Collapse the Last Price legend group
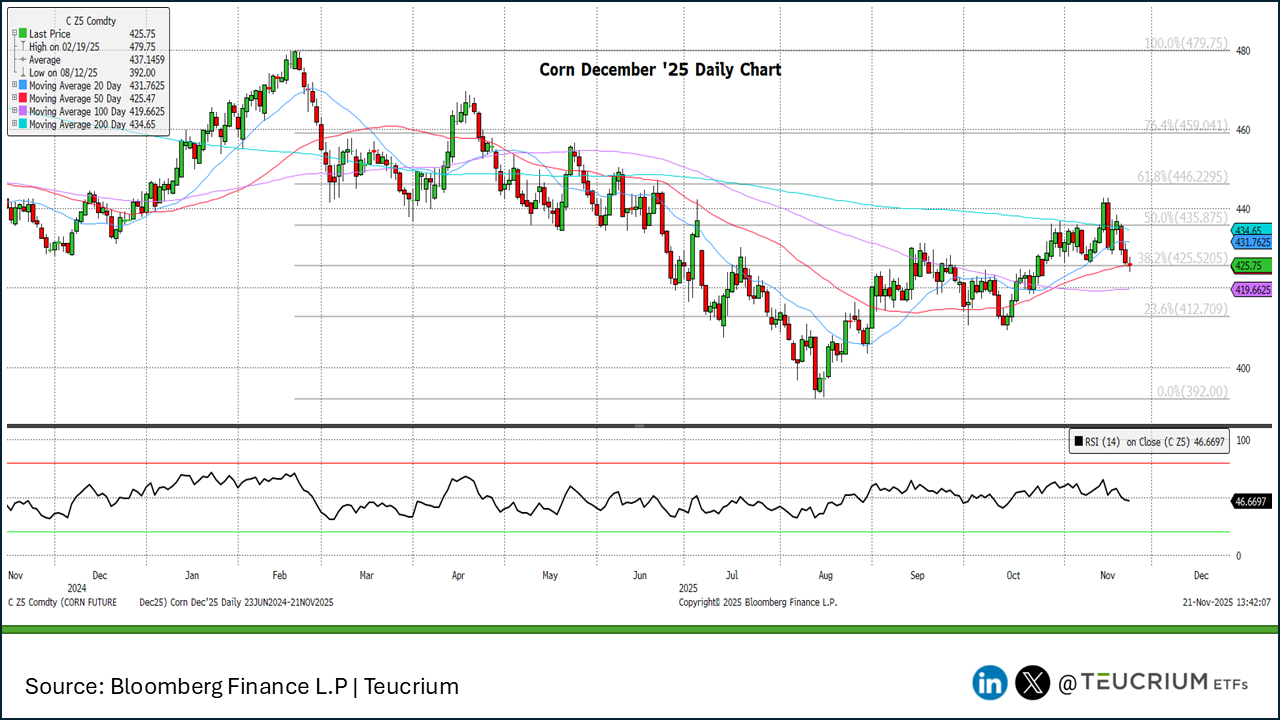The image size is (1280, 720). pos(14,33)
